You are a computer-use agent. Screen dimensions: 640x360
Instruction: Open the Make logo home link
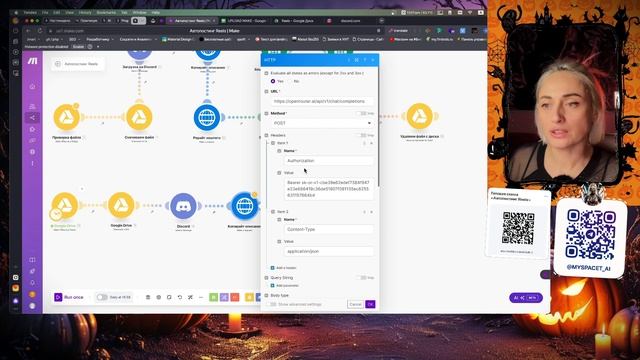coord(32,61)
